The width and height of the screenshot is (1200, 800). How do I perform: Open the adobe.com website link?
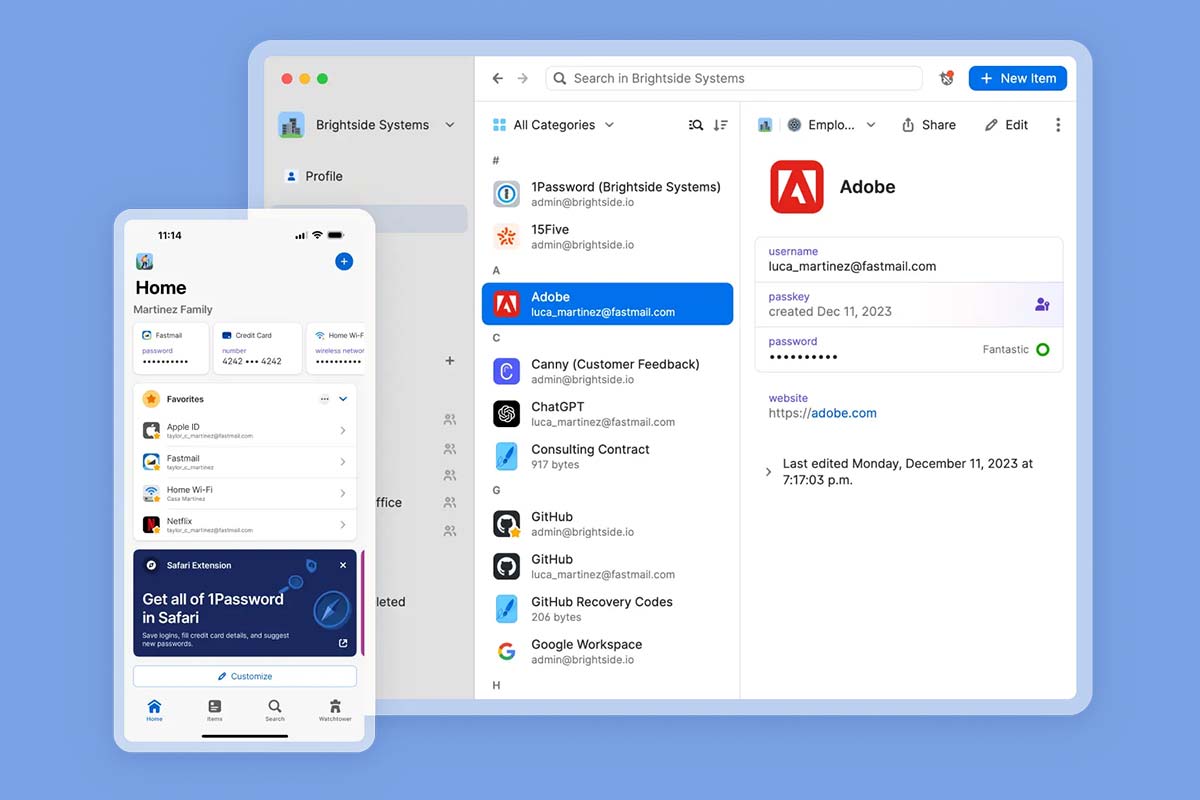pyautogui.click(x=843, y=413)
